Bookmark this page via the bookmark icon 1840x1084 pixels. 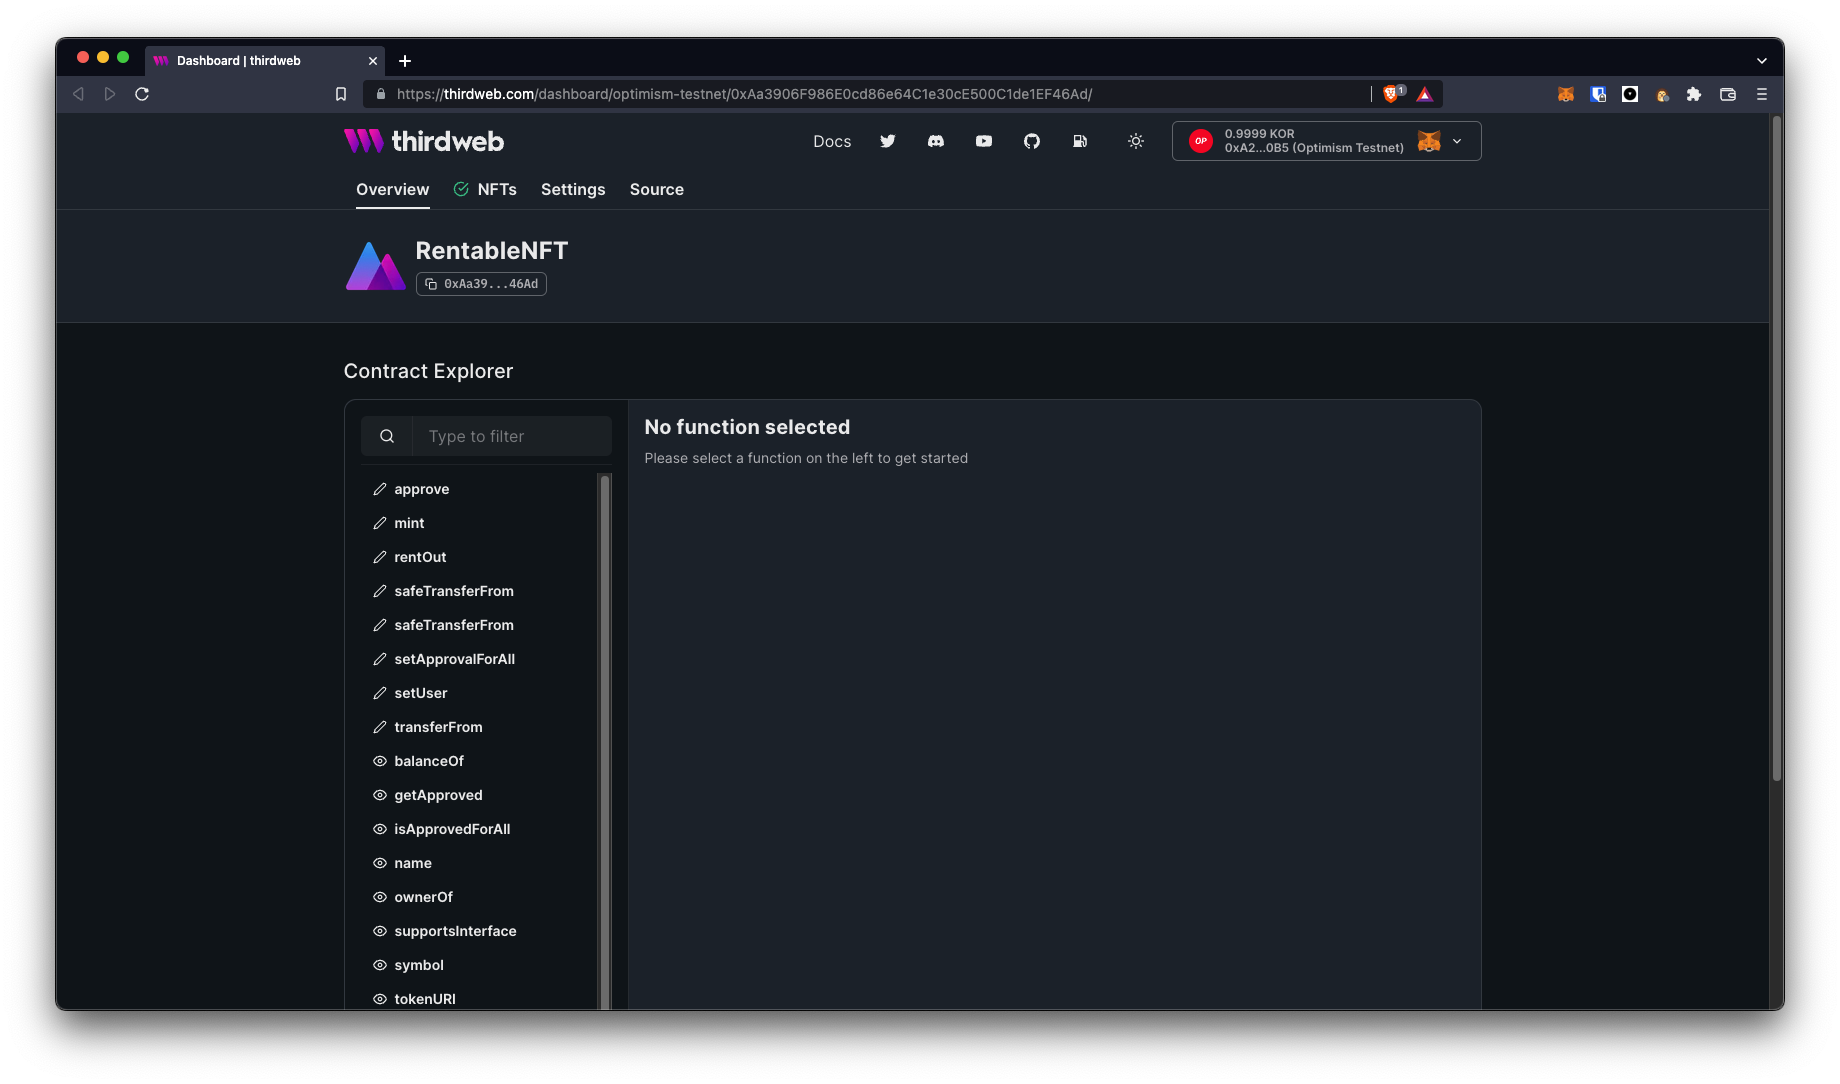click(x=341, y=94)
